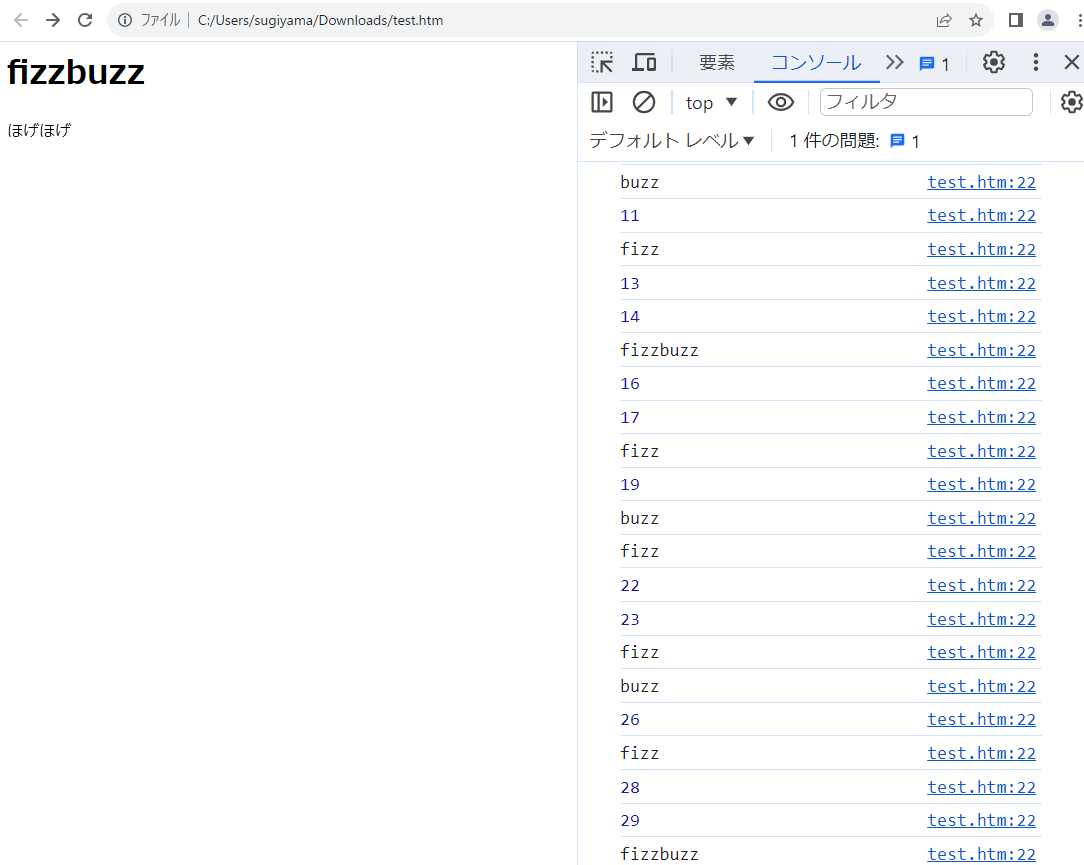This screenshot has height=865, width=1084.
Task: Bookmark this page with star icon
Action: pyautogui.click(x=976, y=20)
